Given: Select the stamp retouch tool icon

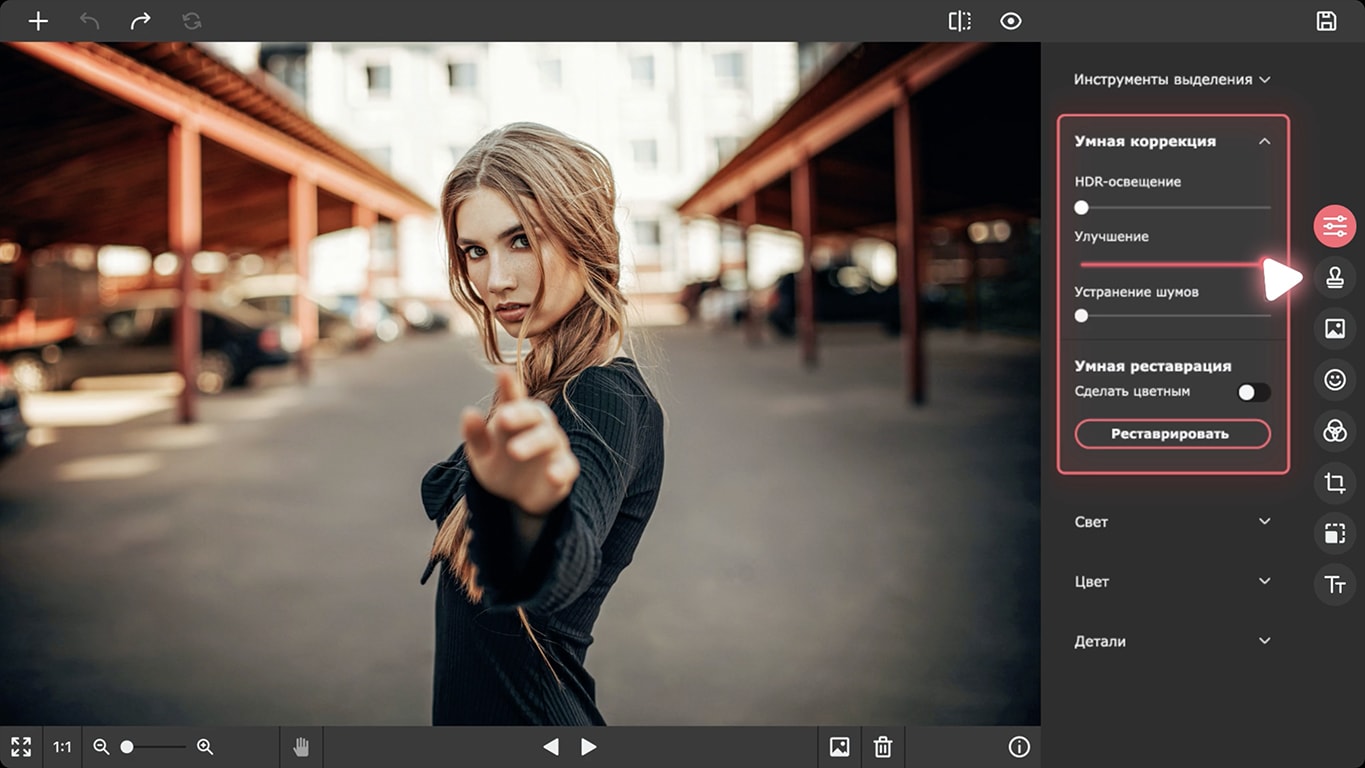Looking at the screenshot, I should point(1335,279).
